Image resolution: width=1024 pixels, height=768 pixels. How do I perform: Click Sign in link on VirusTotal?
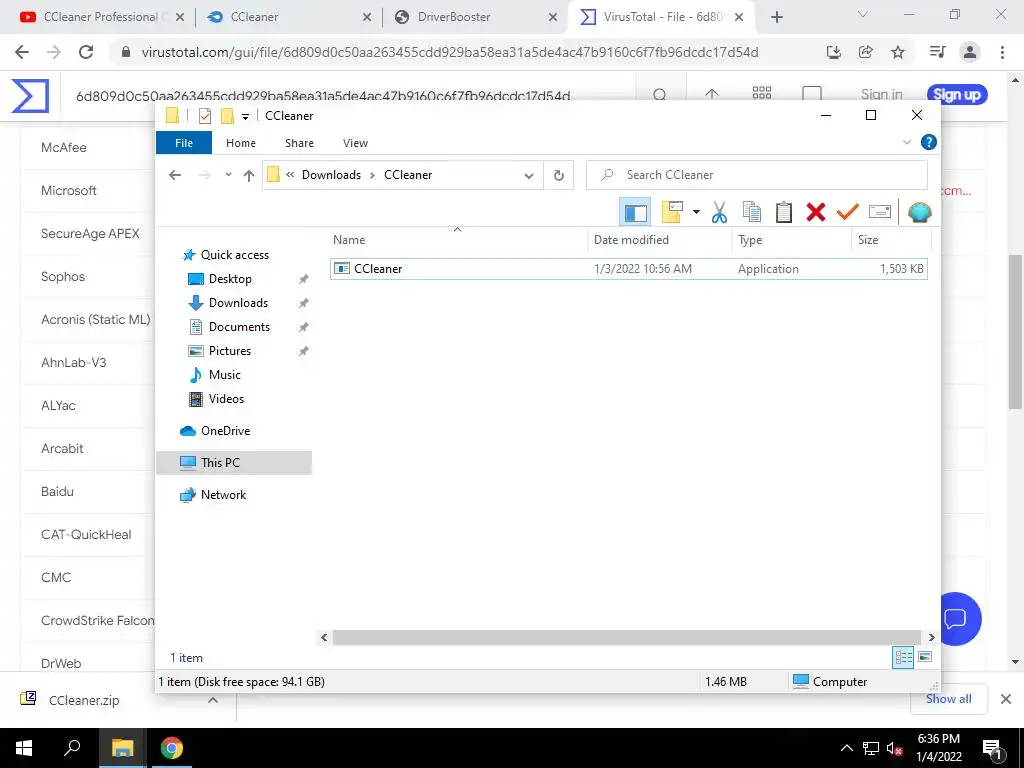click(x=881, y=95)
